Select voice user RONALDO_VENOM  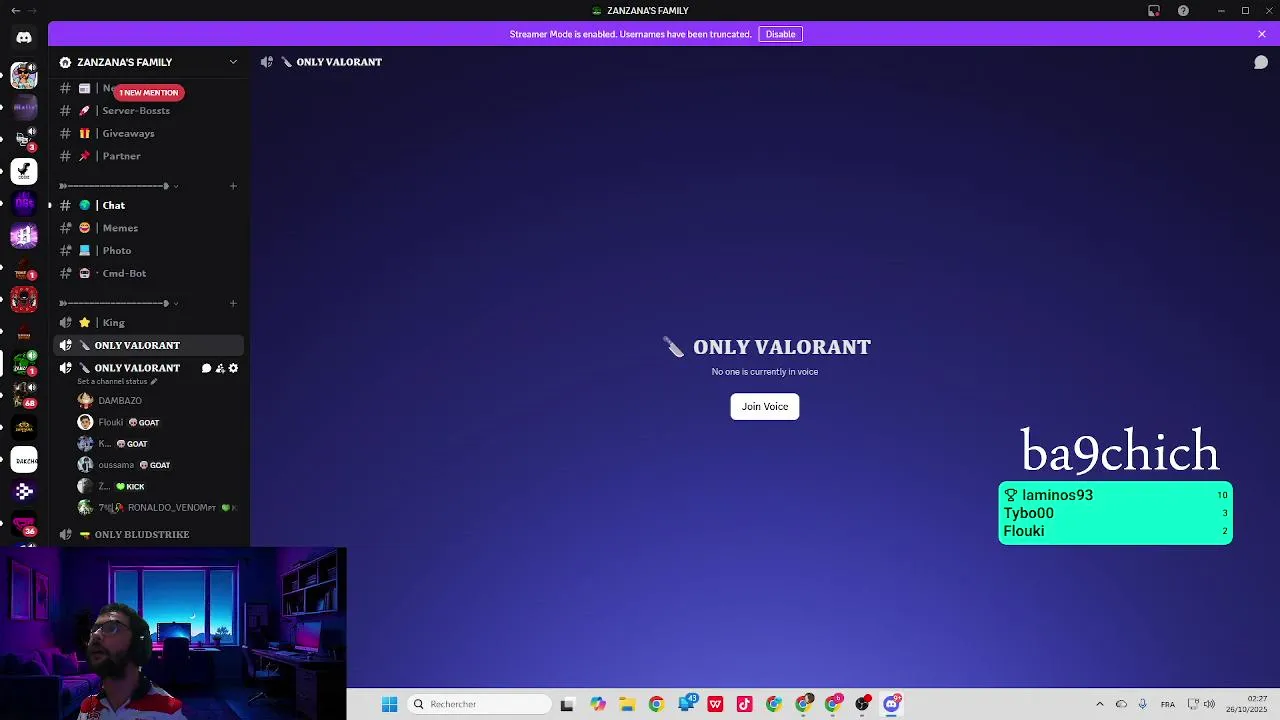[x=158, y=508]
